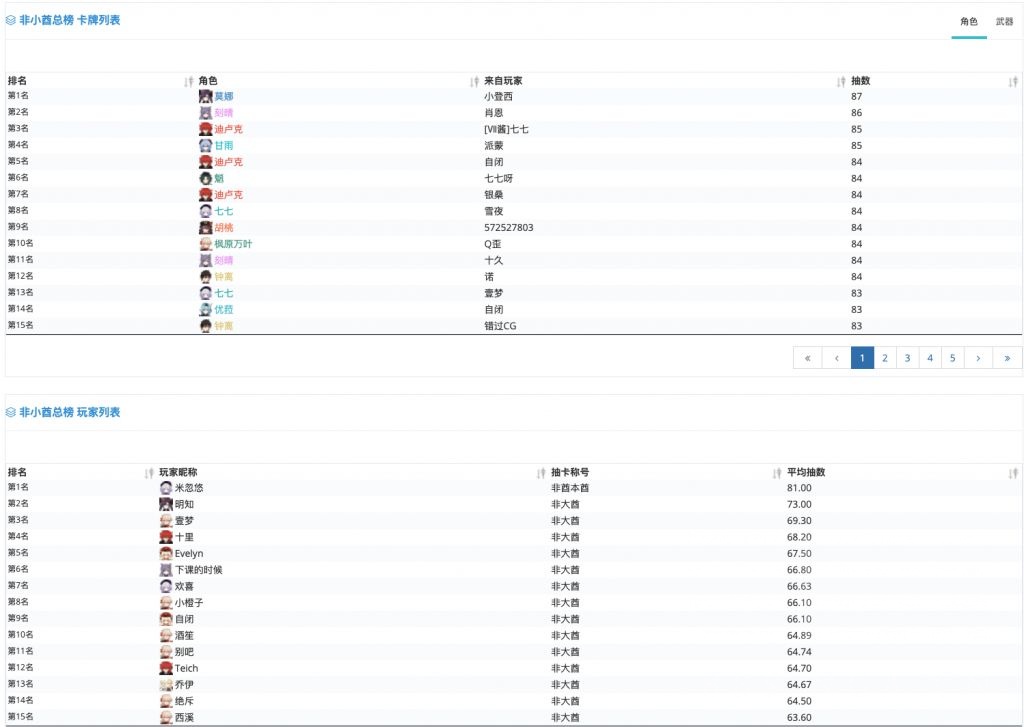Image resolution: width=1024 pixels, height=727 pixels.
Task: Sort card list by 抽数 column arrow
Action: point(1013,81)
